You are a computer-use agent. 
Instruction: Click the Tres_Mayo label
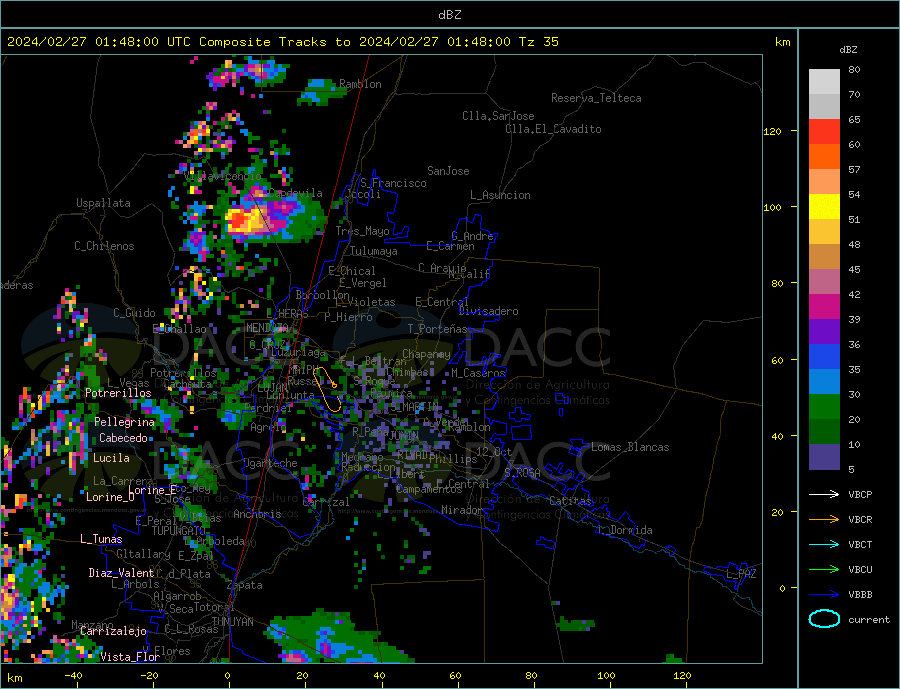(x=363, y=231)
